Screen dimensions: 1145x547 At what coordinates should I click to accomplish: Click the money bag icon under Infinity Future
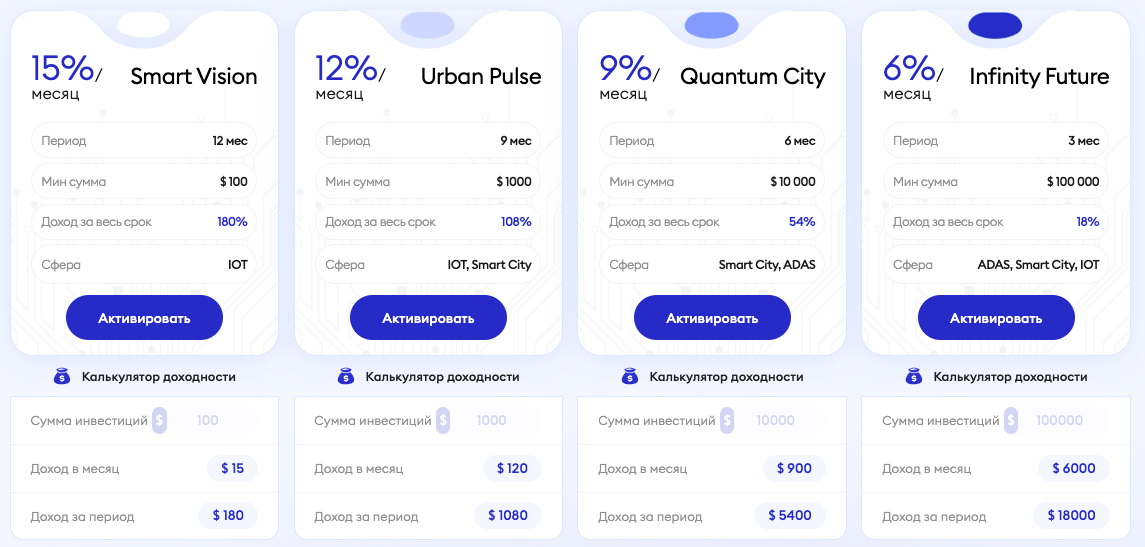(x=914, y=377)
